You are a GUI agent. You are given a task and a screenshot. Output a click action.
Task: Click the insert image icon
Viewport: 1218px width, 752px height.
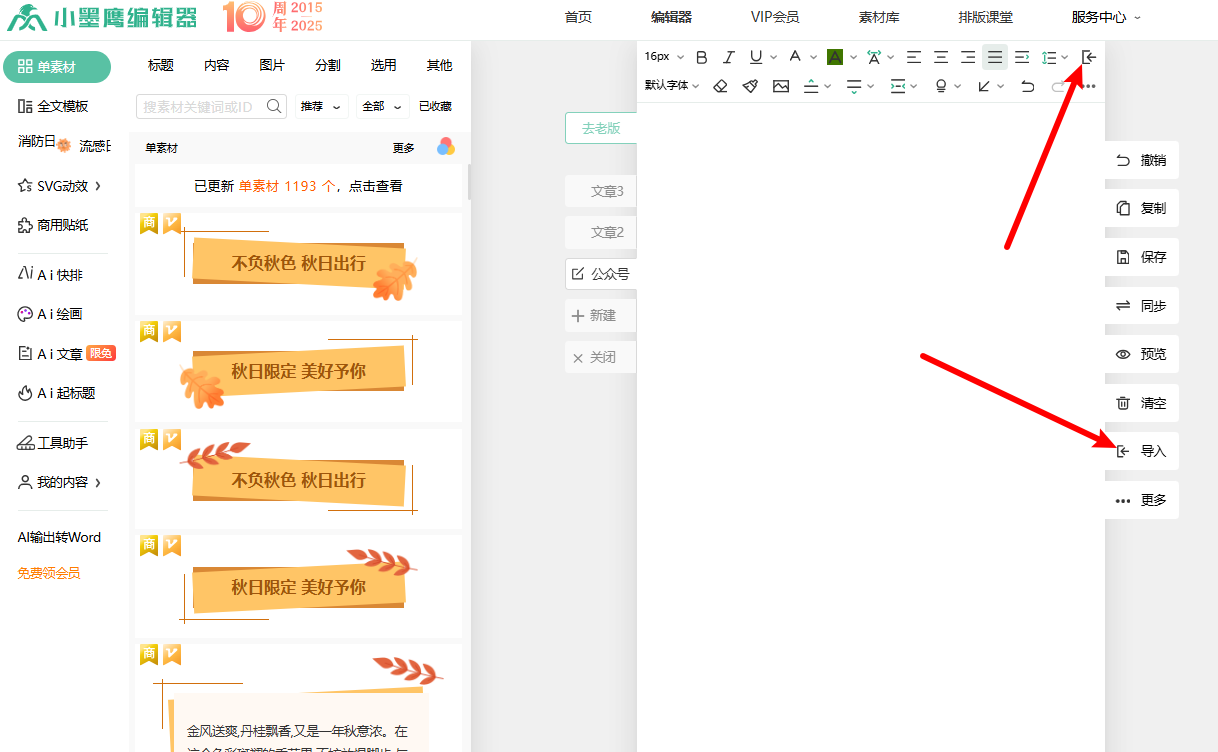point(781,86)
